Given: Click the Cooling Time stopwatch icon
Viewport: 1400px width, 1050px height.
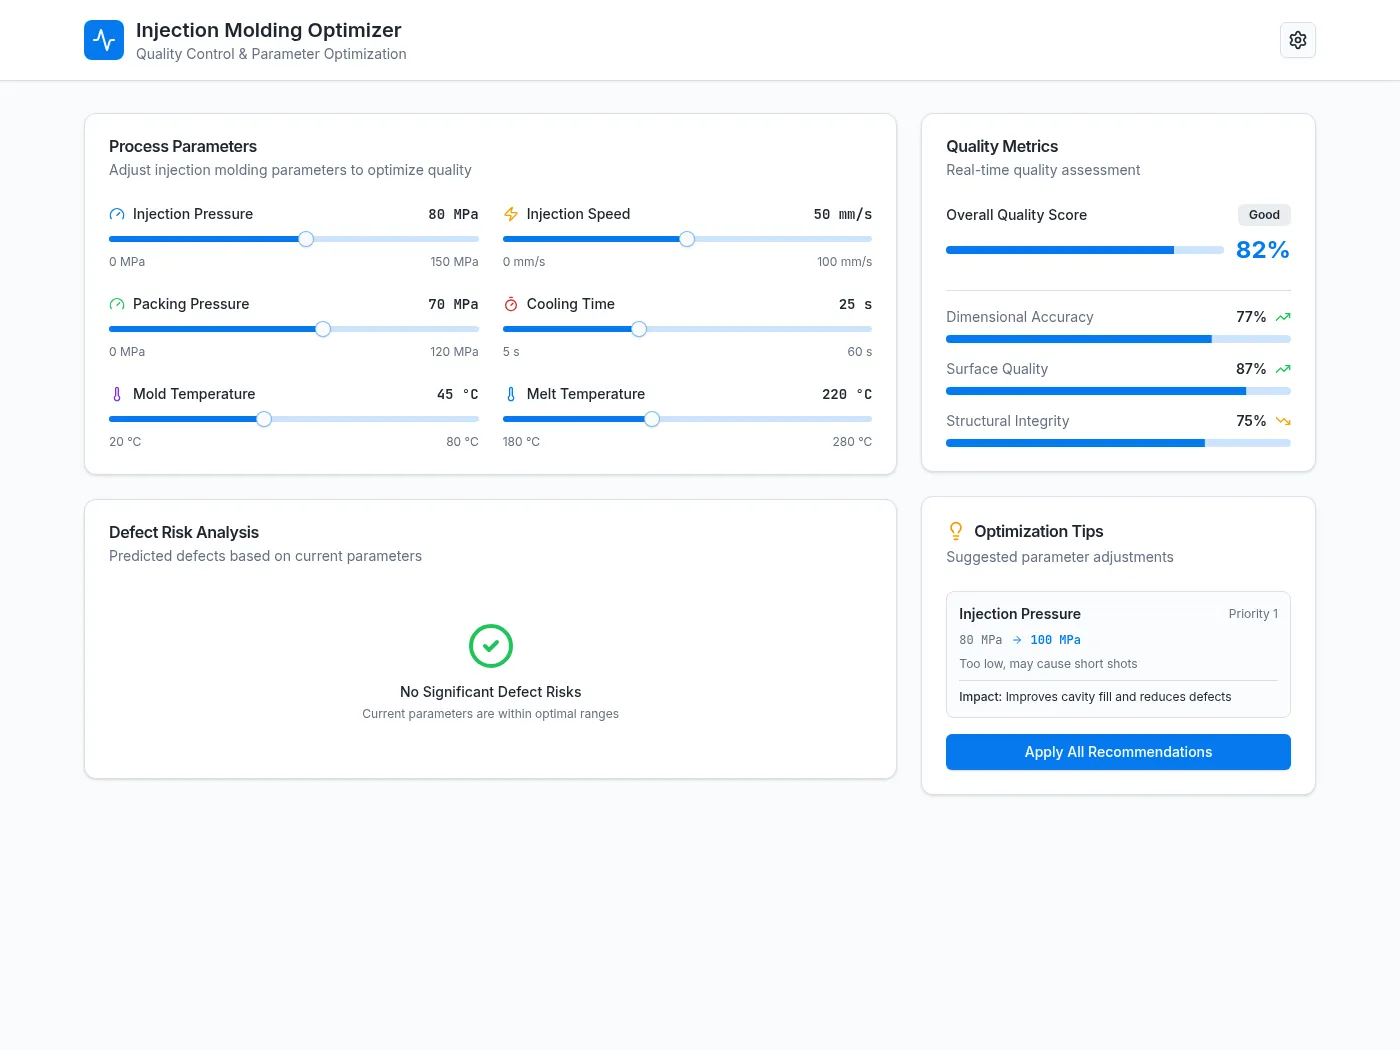Looking at the screenshot, I should coord(511,304).
